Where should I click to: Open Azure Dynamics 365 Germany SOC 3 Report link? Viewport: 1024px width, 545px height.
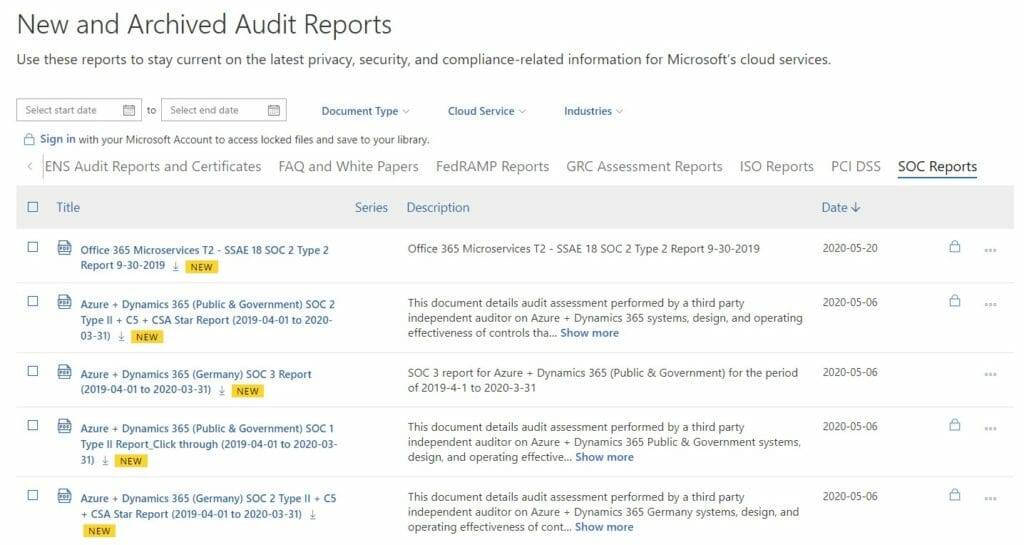point(195,382)
